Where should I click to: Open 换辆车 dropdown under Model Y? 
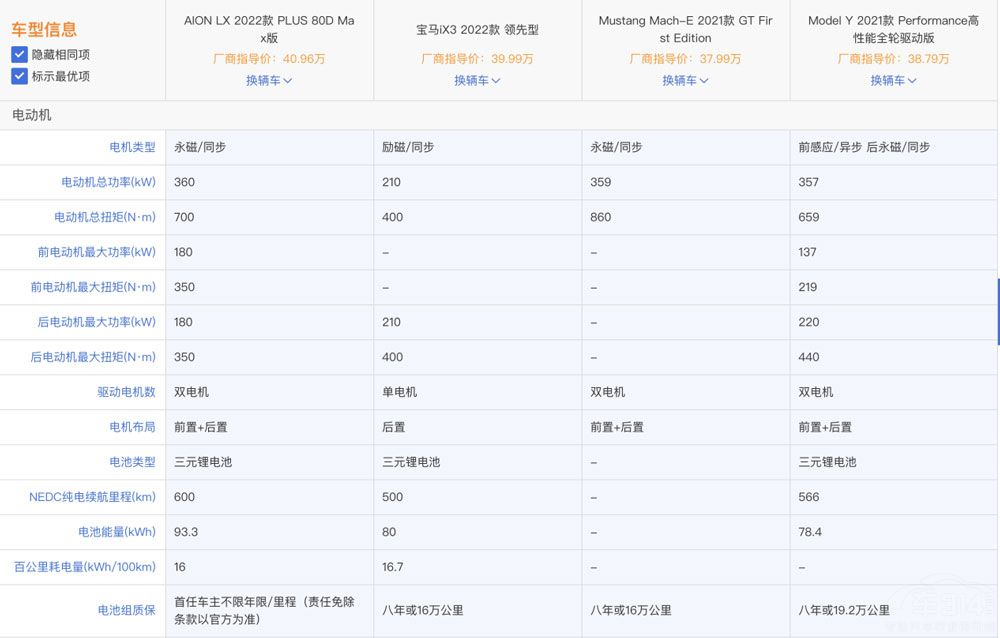(893, 80)
